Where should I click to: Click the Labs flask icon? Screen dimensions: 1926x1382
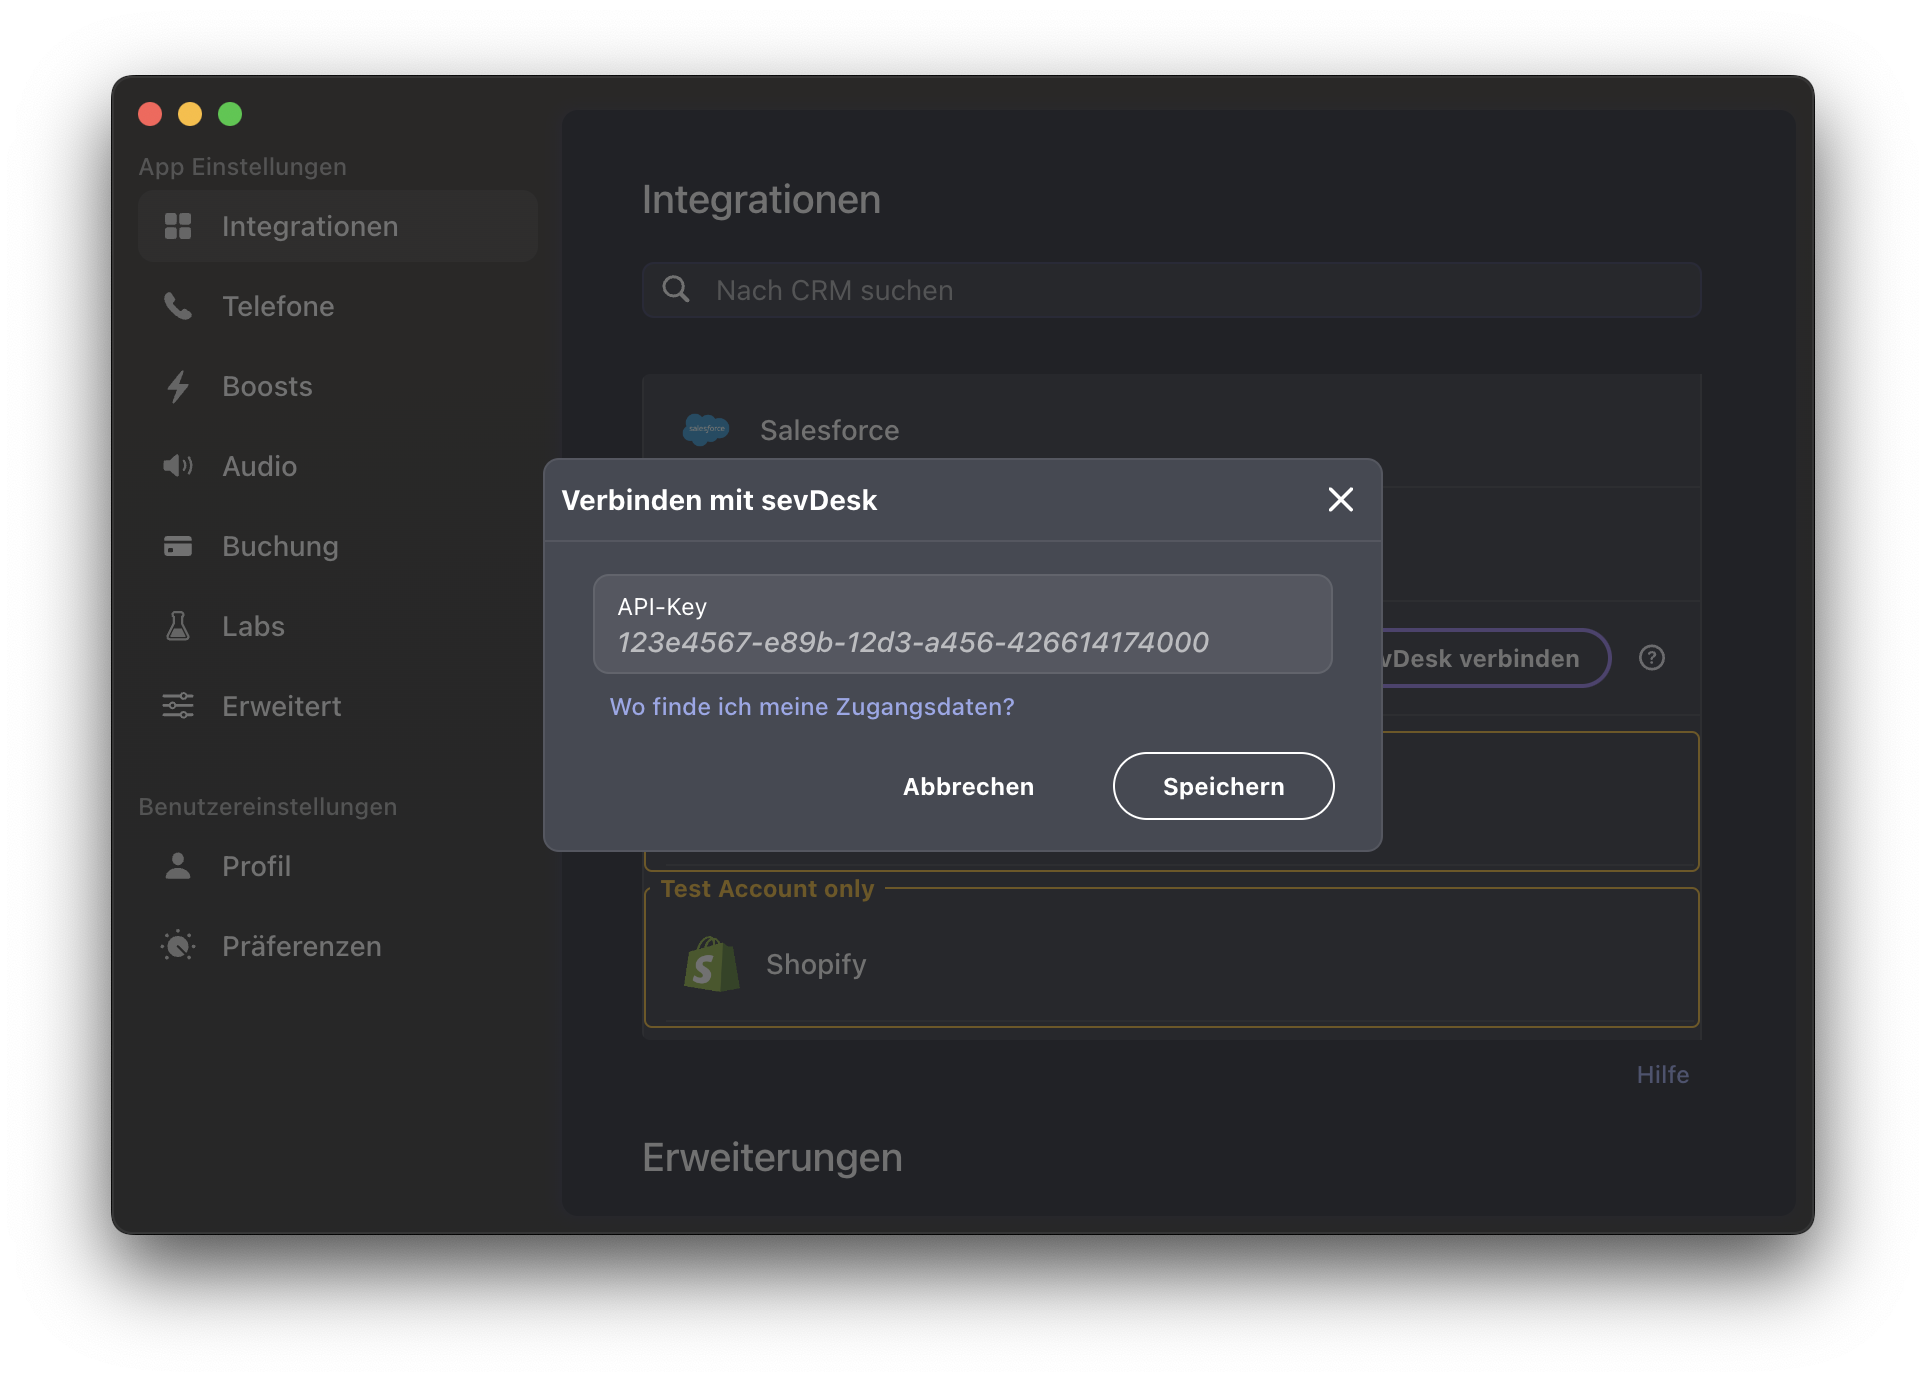tap(178, 626)
